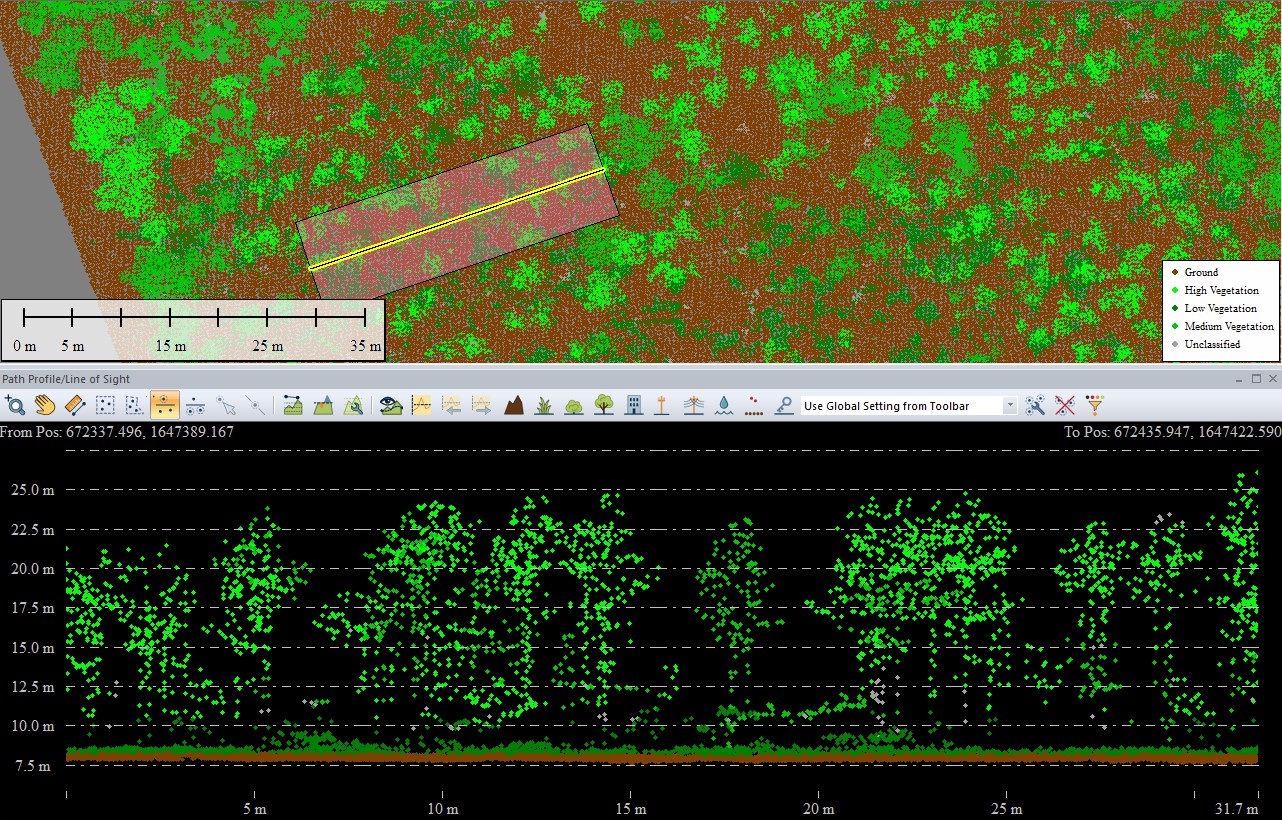Classify points as water droplet icon
Viewport: 1282px width, 820px height.
[x=724, y=405]
